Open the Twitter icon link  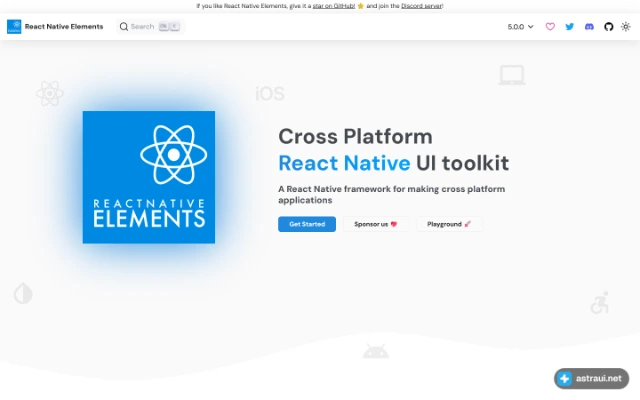point(569,27)
